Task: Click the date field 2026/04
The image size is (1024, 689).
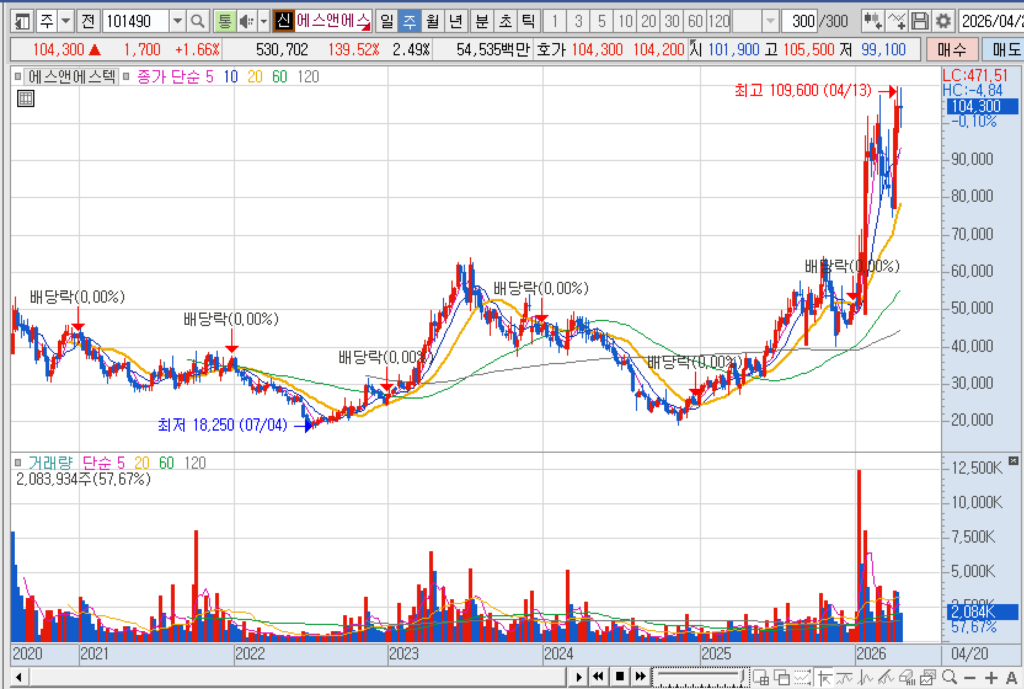Action: [x=991, y=22]
